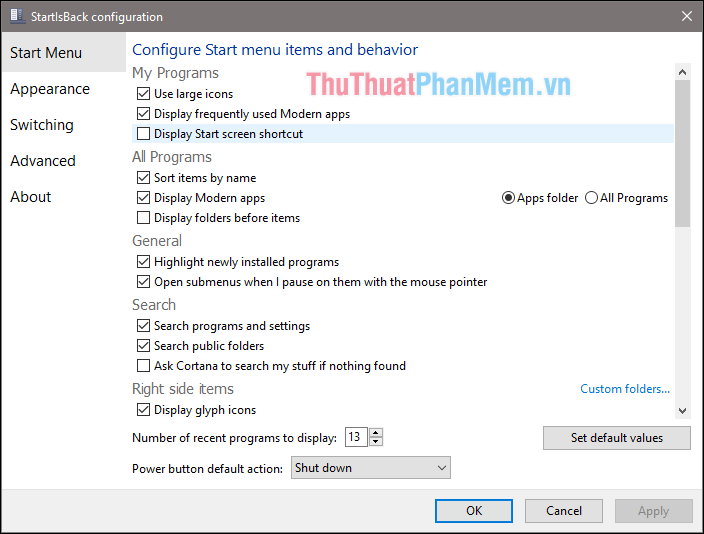Viewport: 704px width, 534px height.
Task: Select the Start Menu tab
Action: tap(64, 53)
